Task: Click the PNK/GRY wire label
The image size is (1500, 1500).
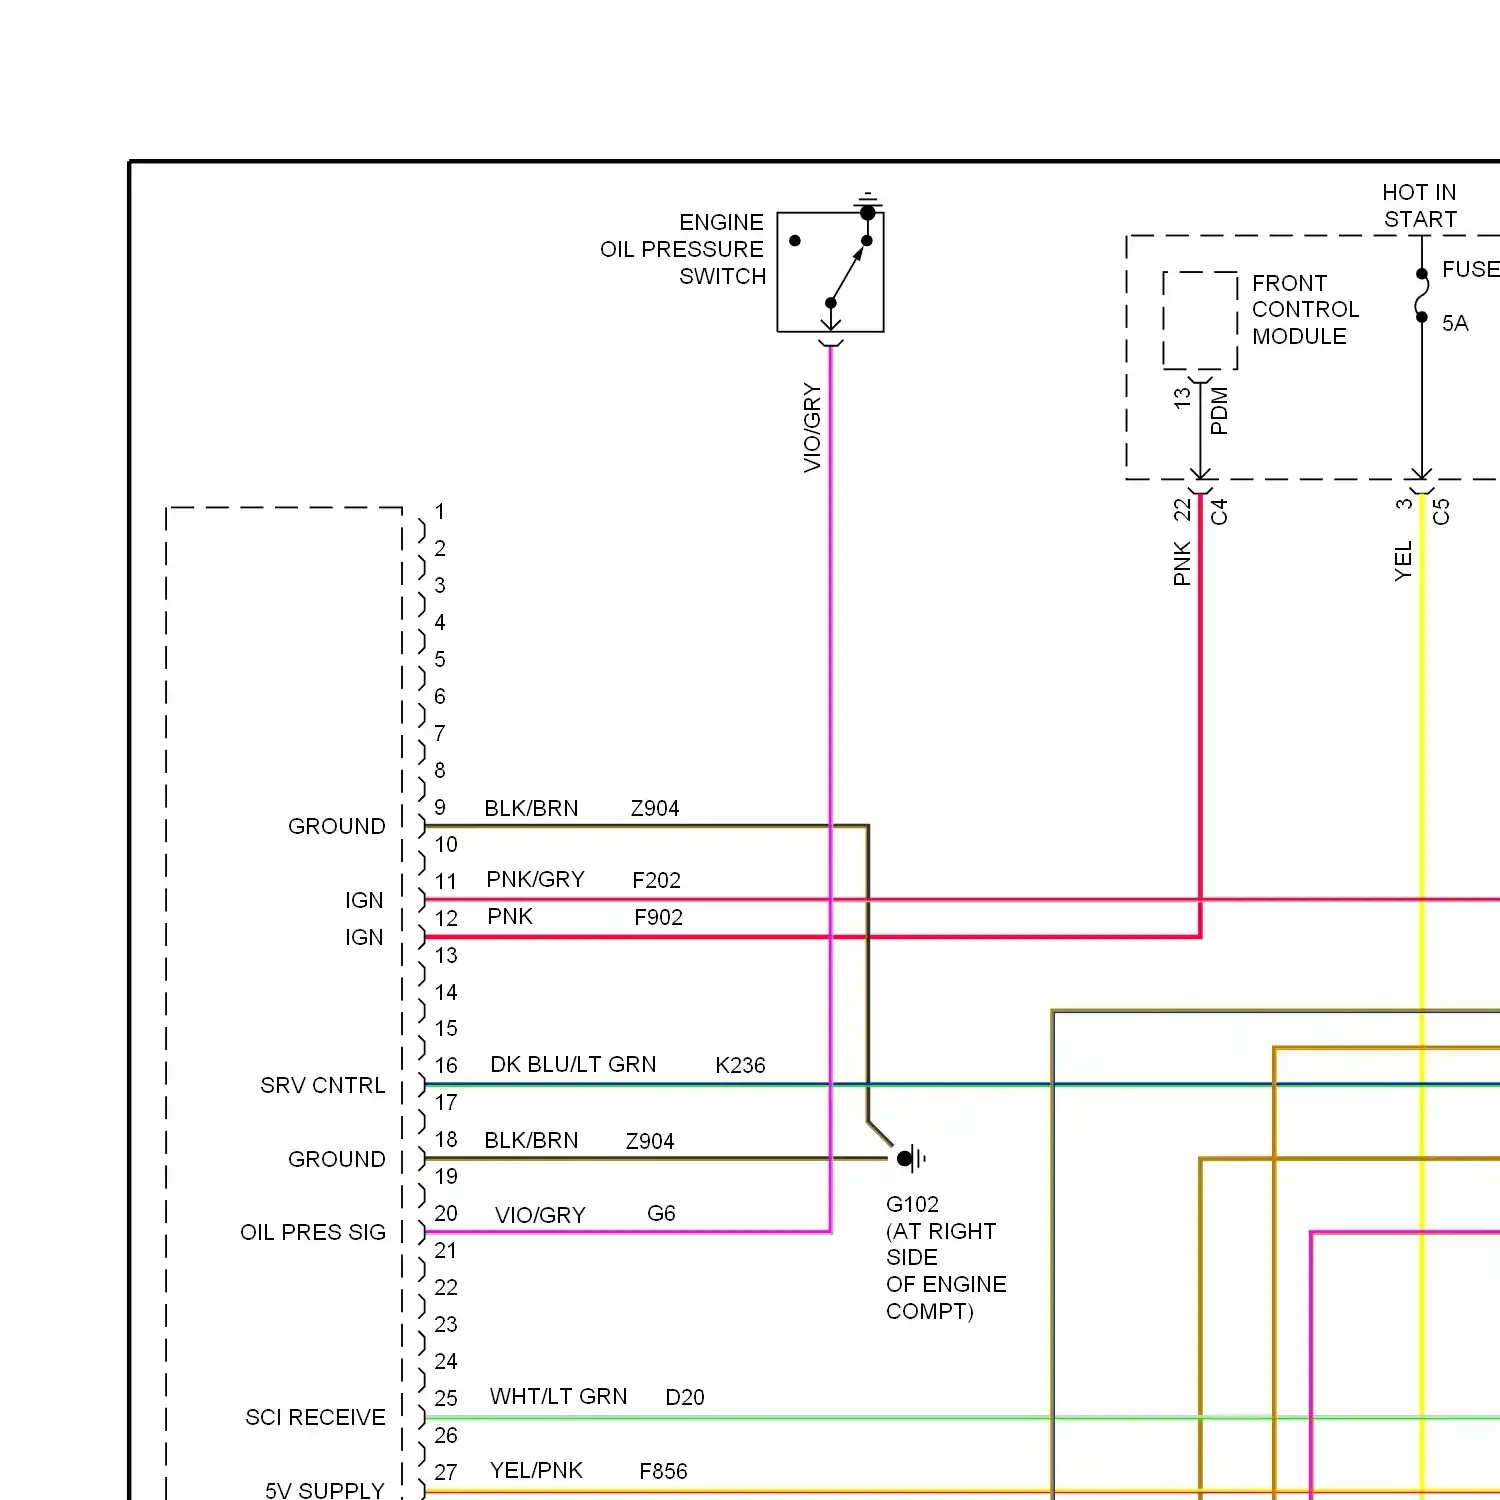Action: coord(535,880)
